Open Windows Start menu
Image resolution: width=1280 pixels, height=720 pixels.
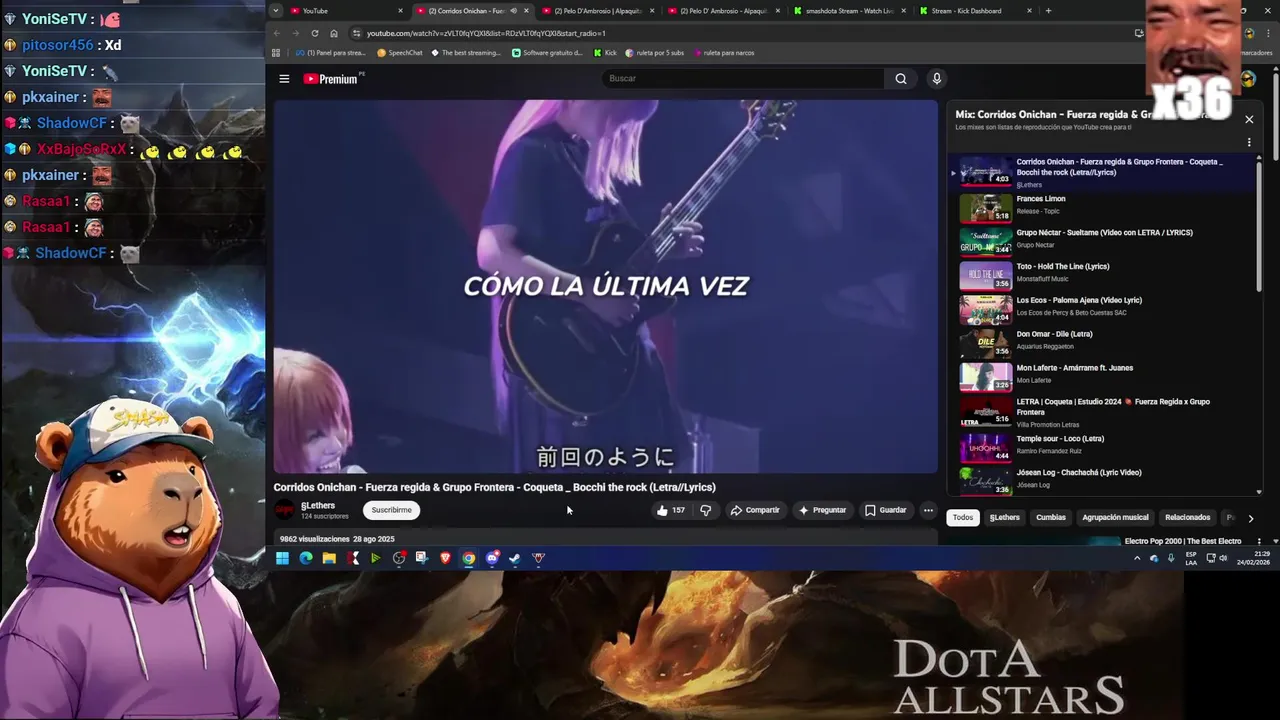pyautogui.click(x=283, y=558)
